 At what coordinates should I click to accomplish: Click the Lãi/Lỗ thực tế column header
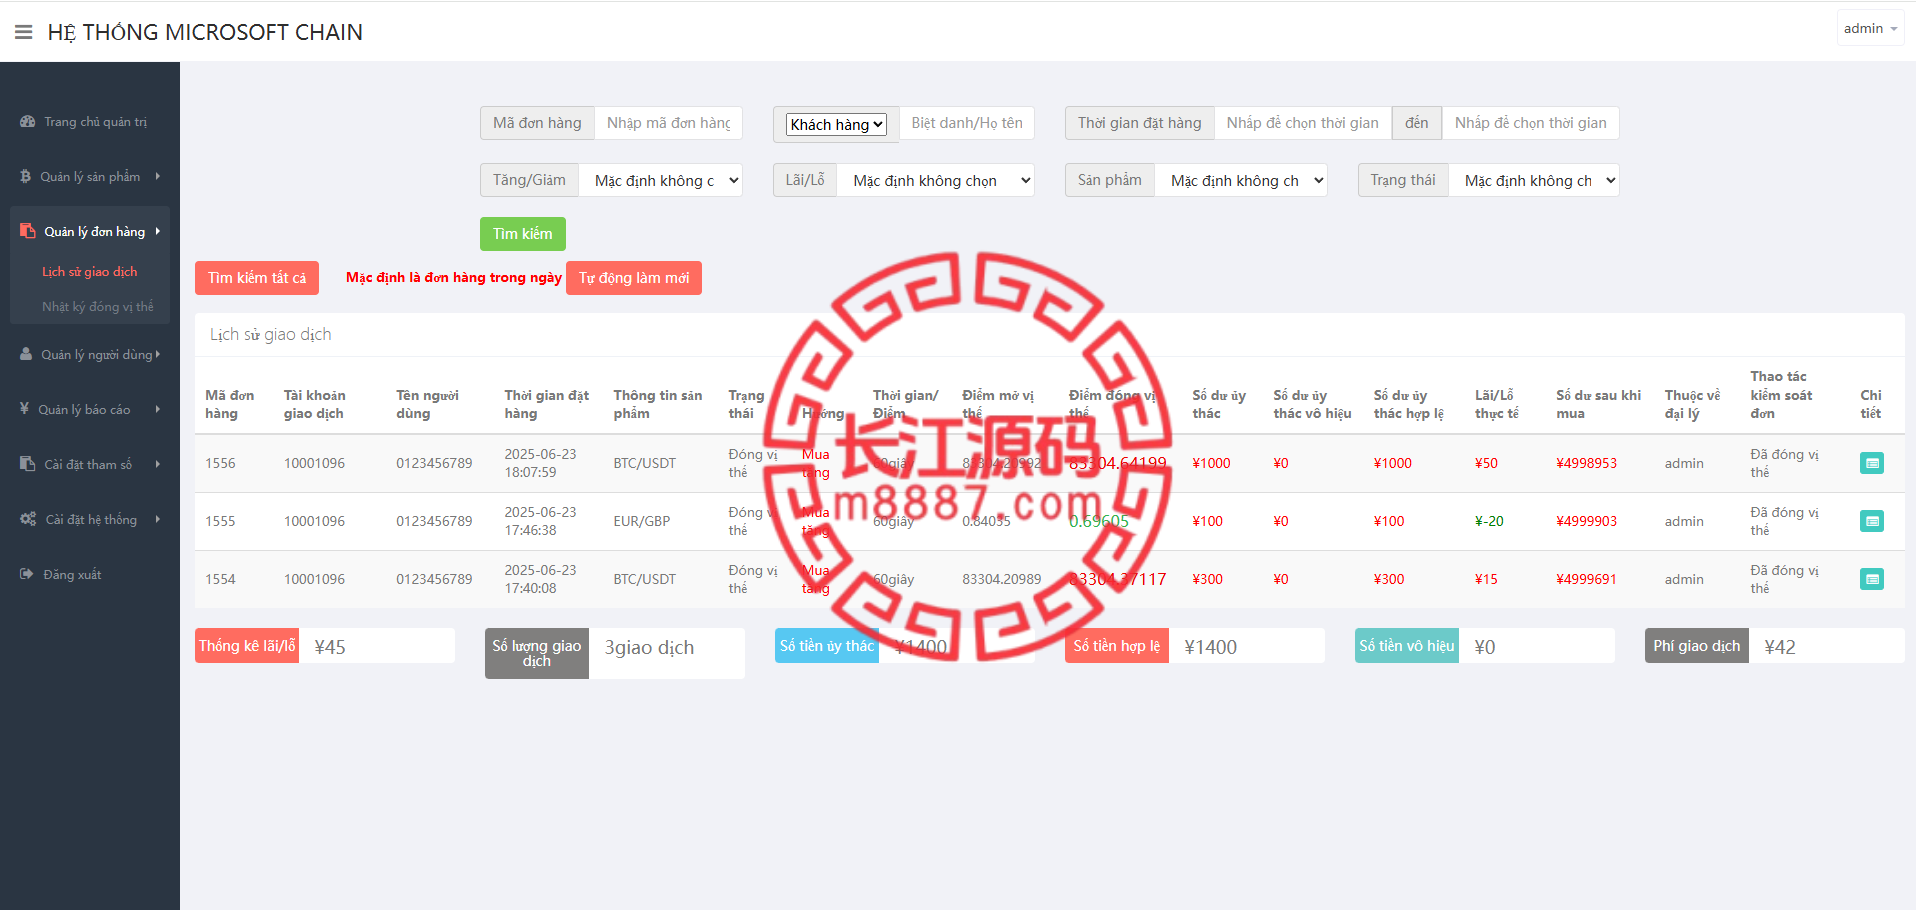click(1497, 404)
